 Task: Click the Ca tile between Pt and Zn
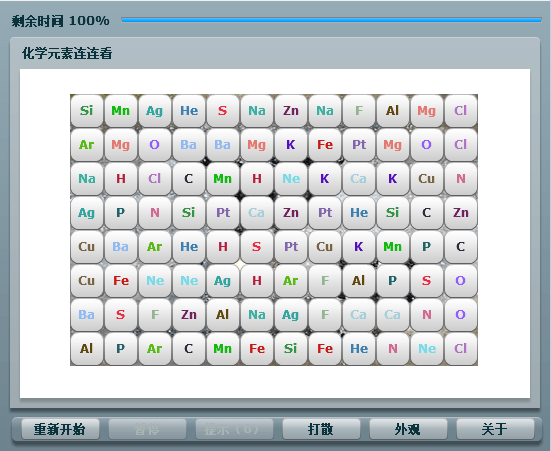tap(257, 213)
